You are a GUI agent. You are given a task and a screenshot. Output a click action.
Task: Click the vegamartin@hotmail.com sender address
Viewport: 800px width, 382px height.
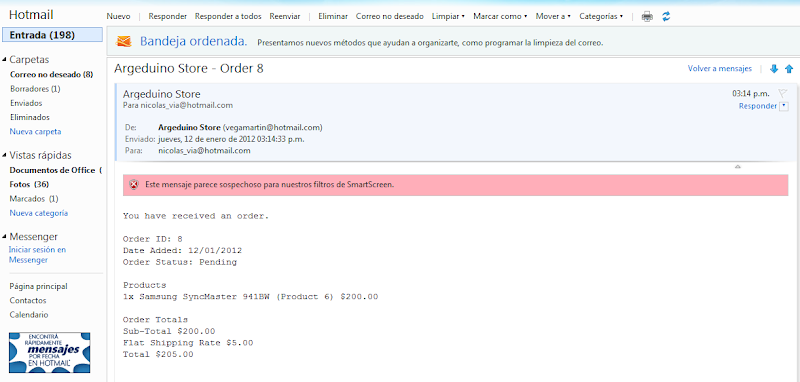(272, 128)
